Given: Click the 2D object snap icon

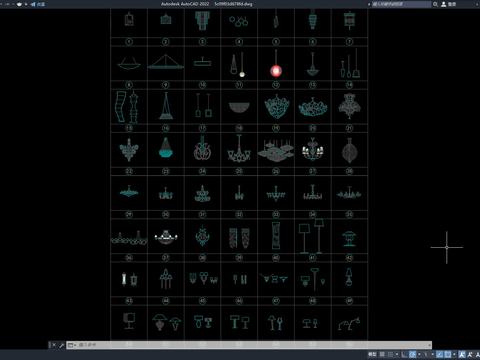Looking at the screenshot, I should pyautogui.click(x=448, y=354).
